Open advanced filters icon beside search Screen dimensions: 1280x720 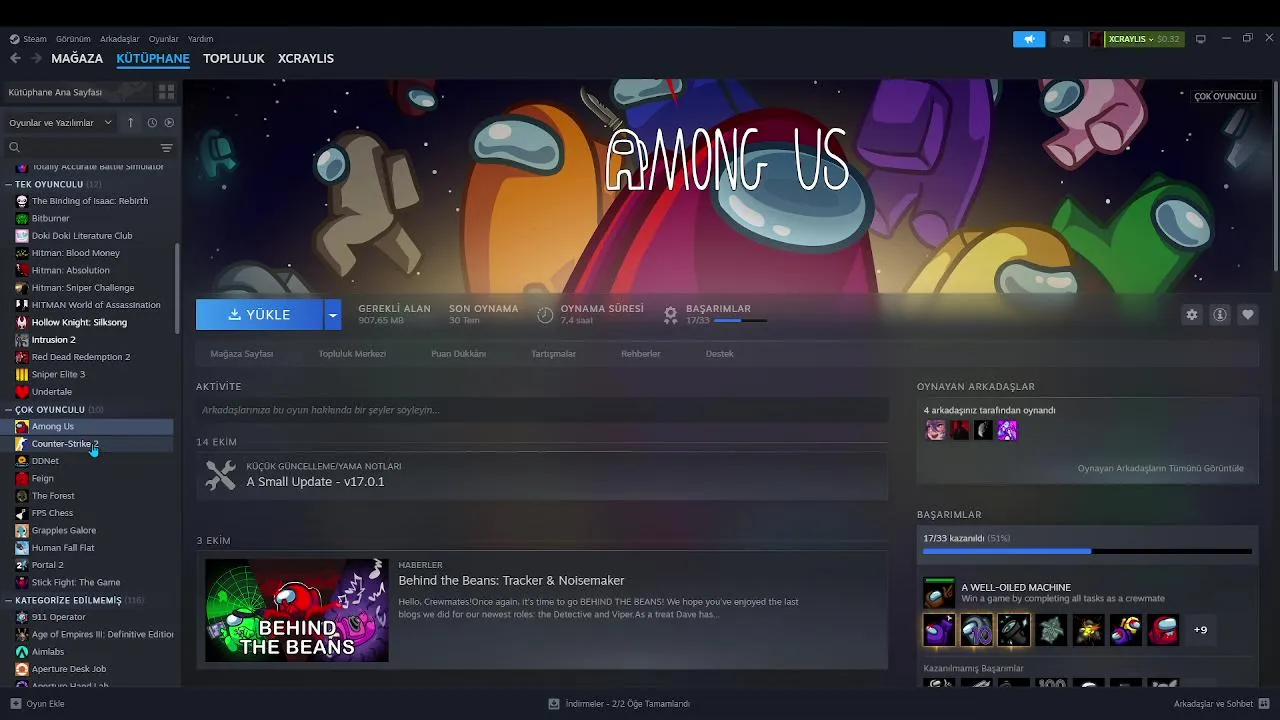166,148
